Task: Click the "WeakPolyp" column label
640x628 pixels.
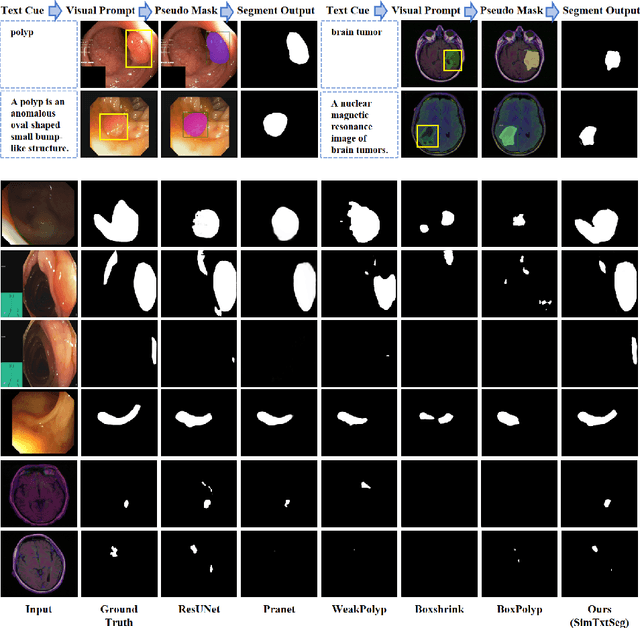Action: (358, 607)
